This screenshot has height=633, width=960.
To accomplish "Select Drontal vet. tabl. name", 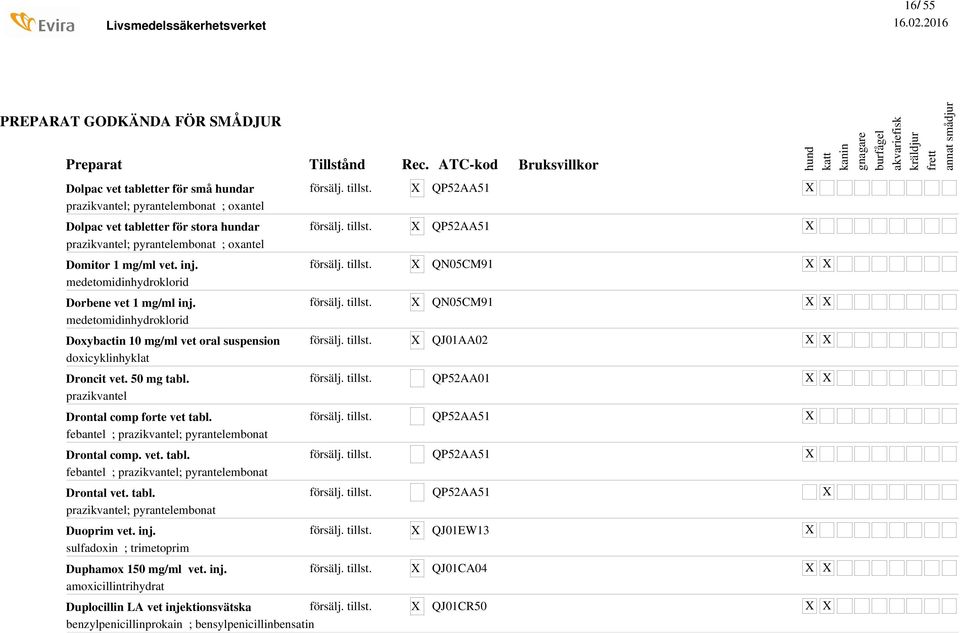I will coord(110,493).
